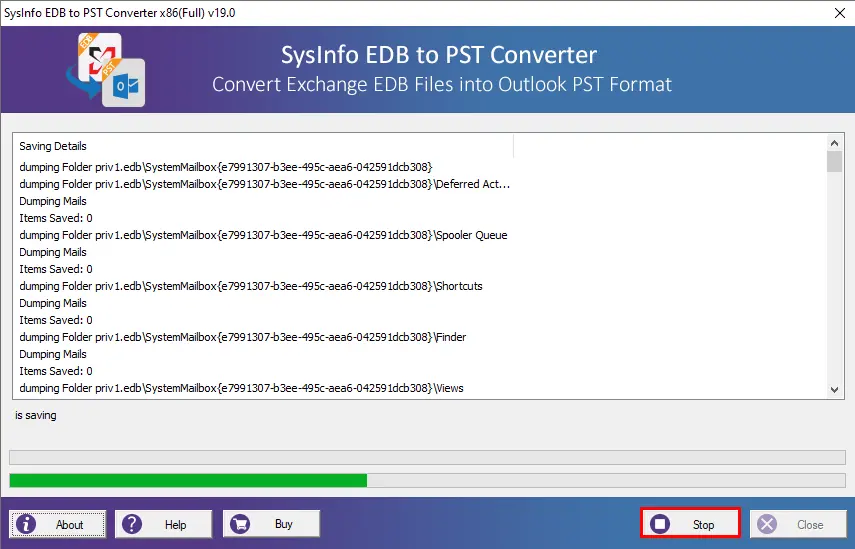Open the Help button label

tap(176, 525)
